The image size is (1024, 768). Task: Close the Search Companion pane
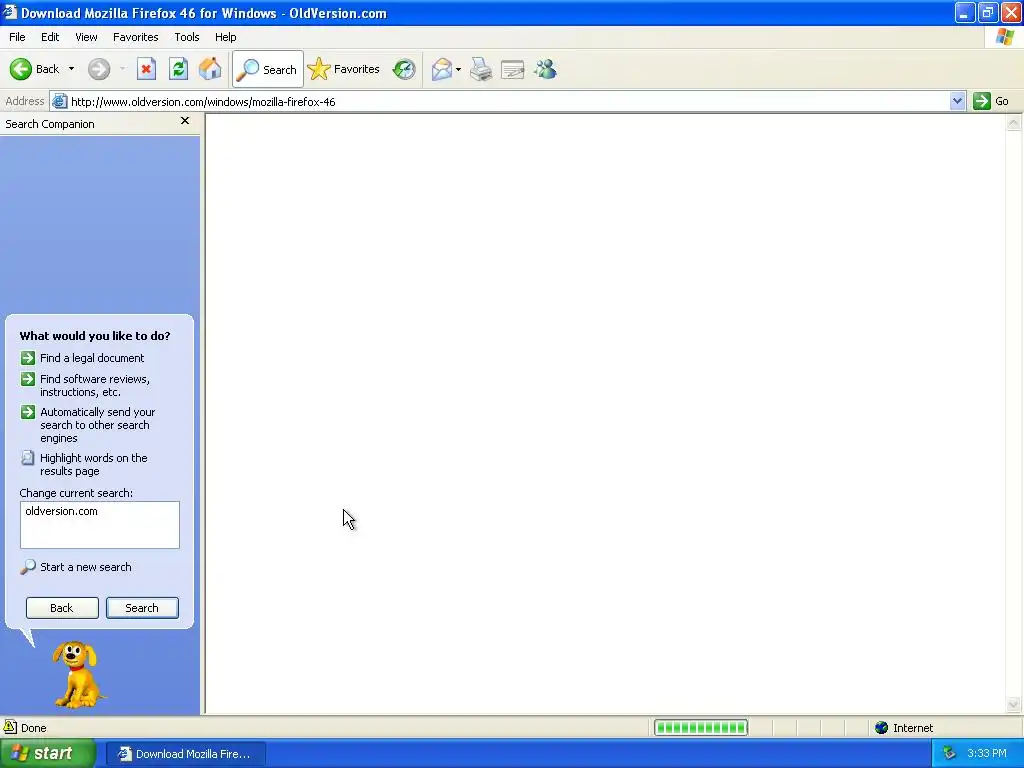coord(185,121)
